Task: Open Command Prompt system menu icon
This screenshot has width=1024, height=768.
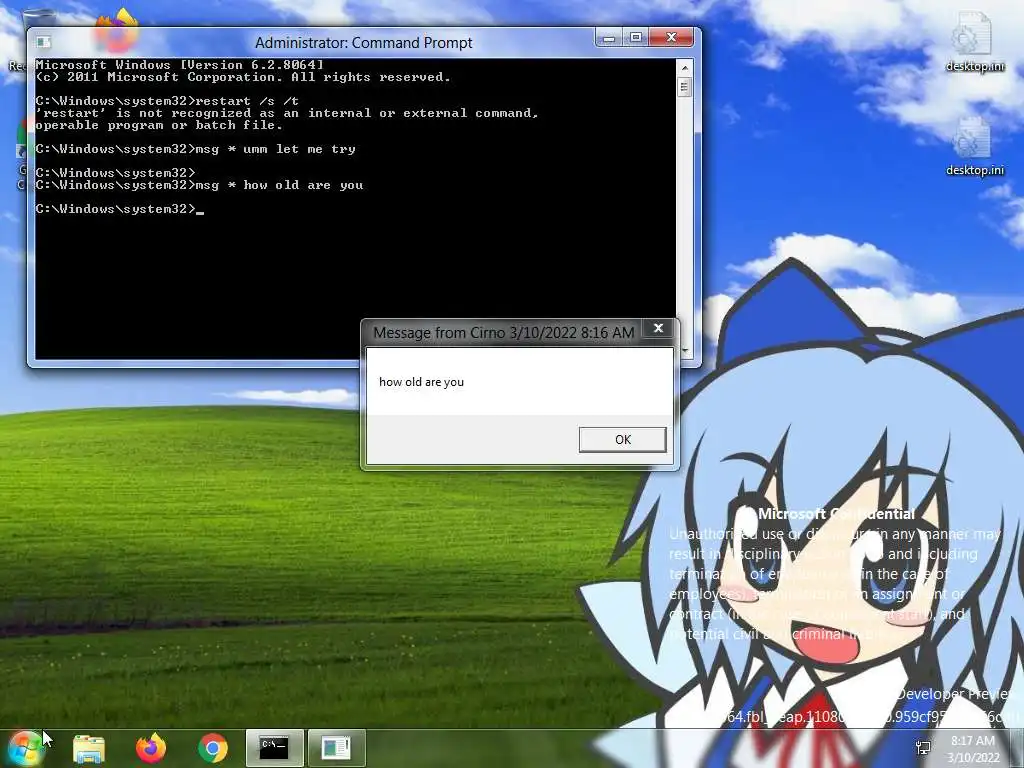Action: [x=43, y=42]
